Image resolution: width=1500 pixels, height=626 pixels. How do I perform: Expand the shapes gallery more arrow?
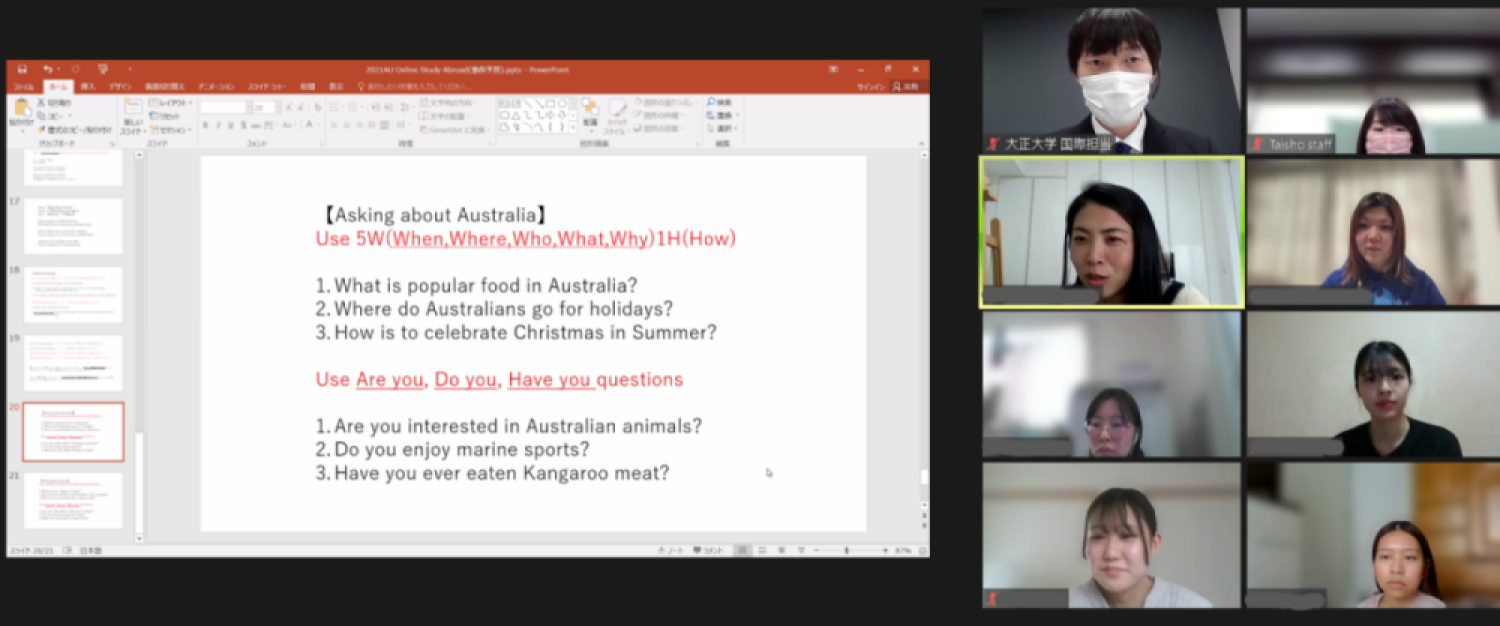(x=572, y=128)
